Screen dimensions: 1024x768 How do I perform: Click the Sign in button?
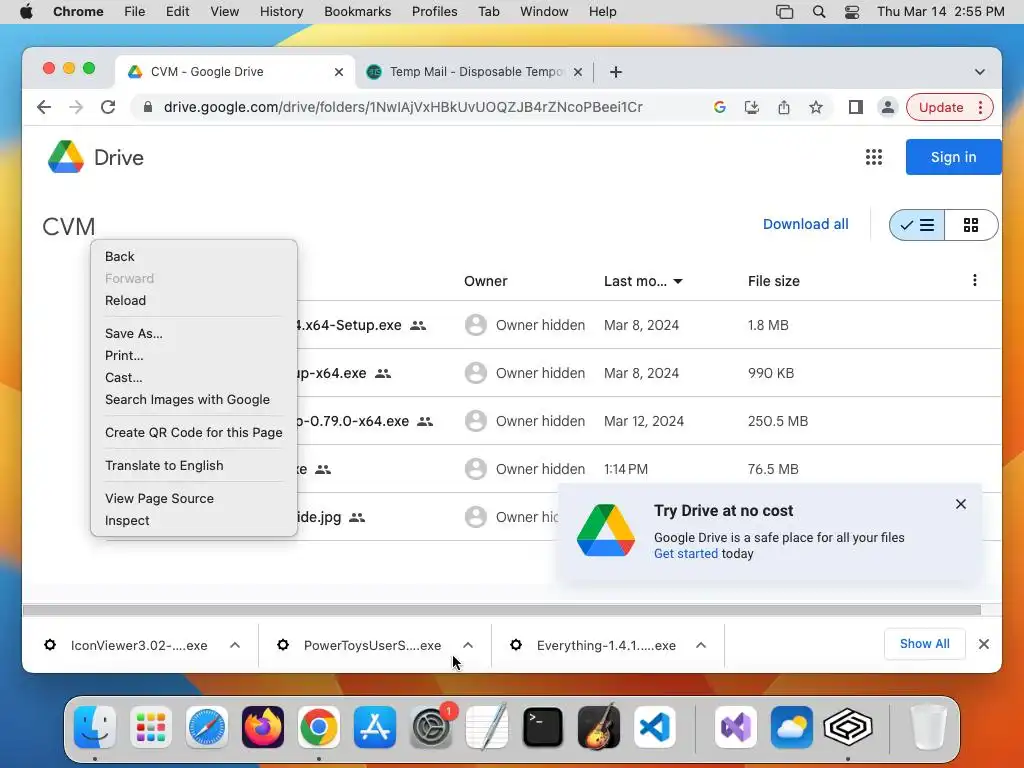pyautogui.click(x=953, y=157)
